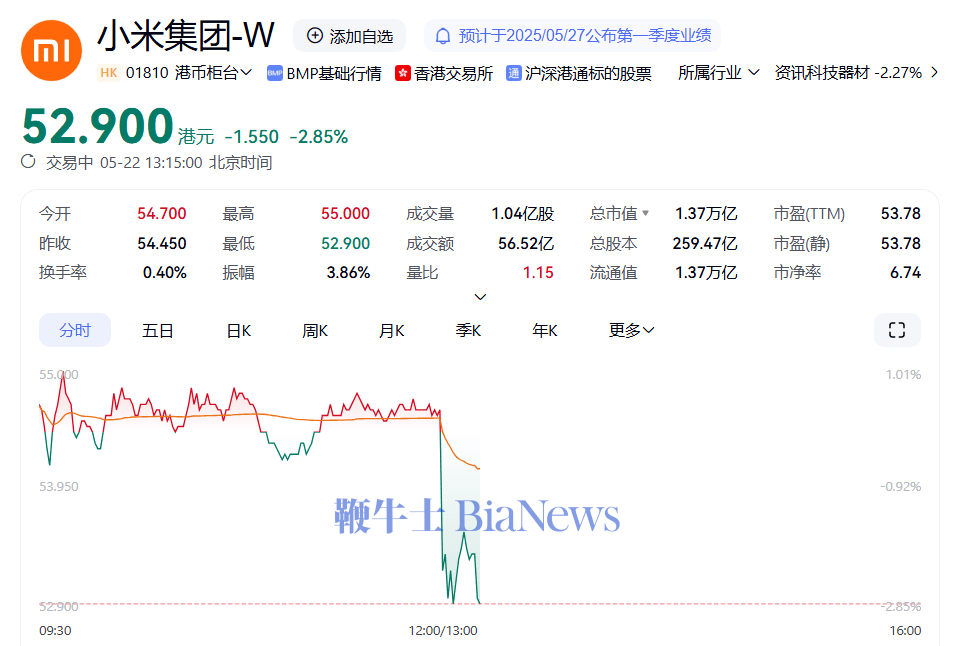Expand more quote data chevron
Screen dimensions: 955x646
point(480,297)
